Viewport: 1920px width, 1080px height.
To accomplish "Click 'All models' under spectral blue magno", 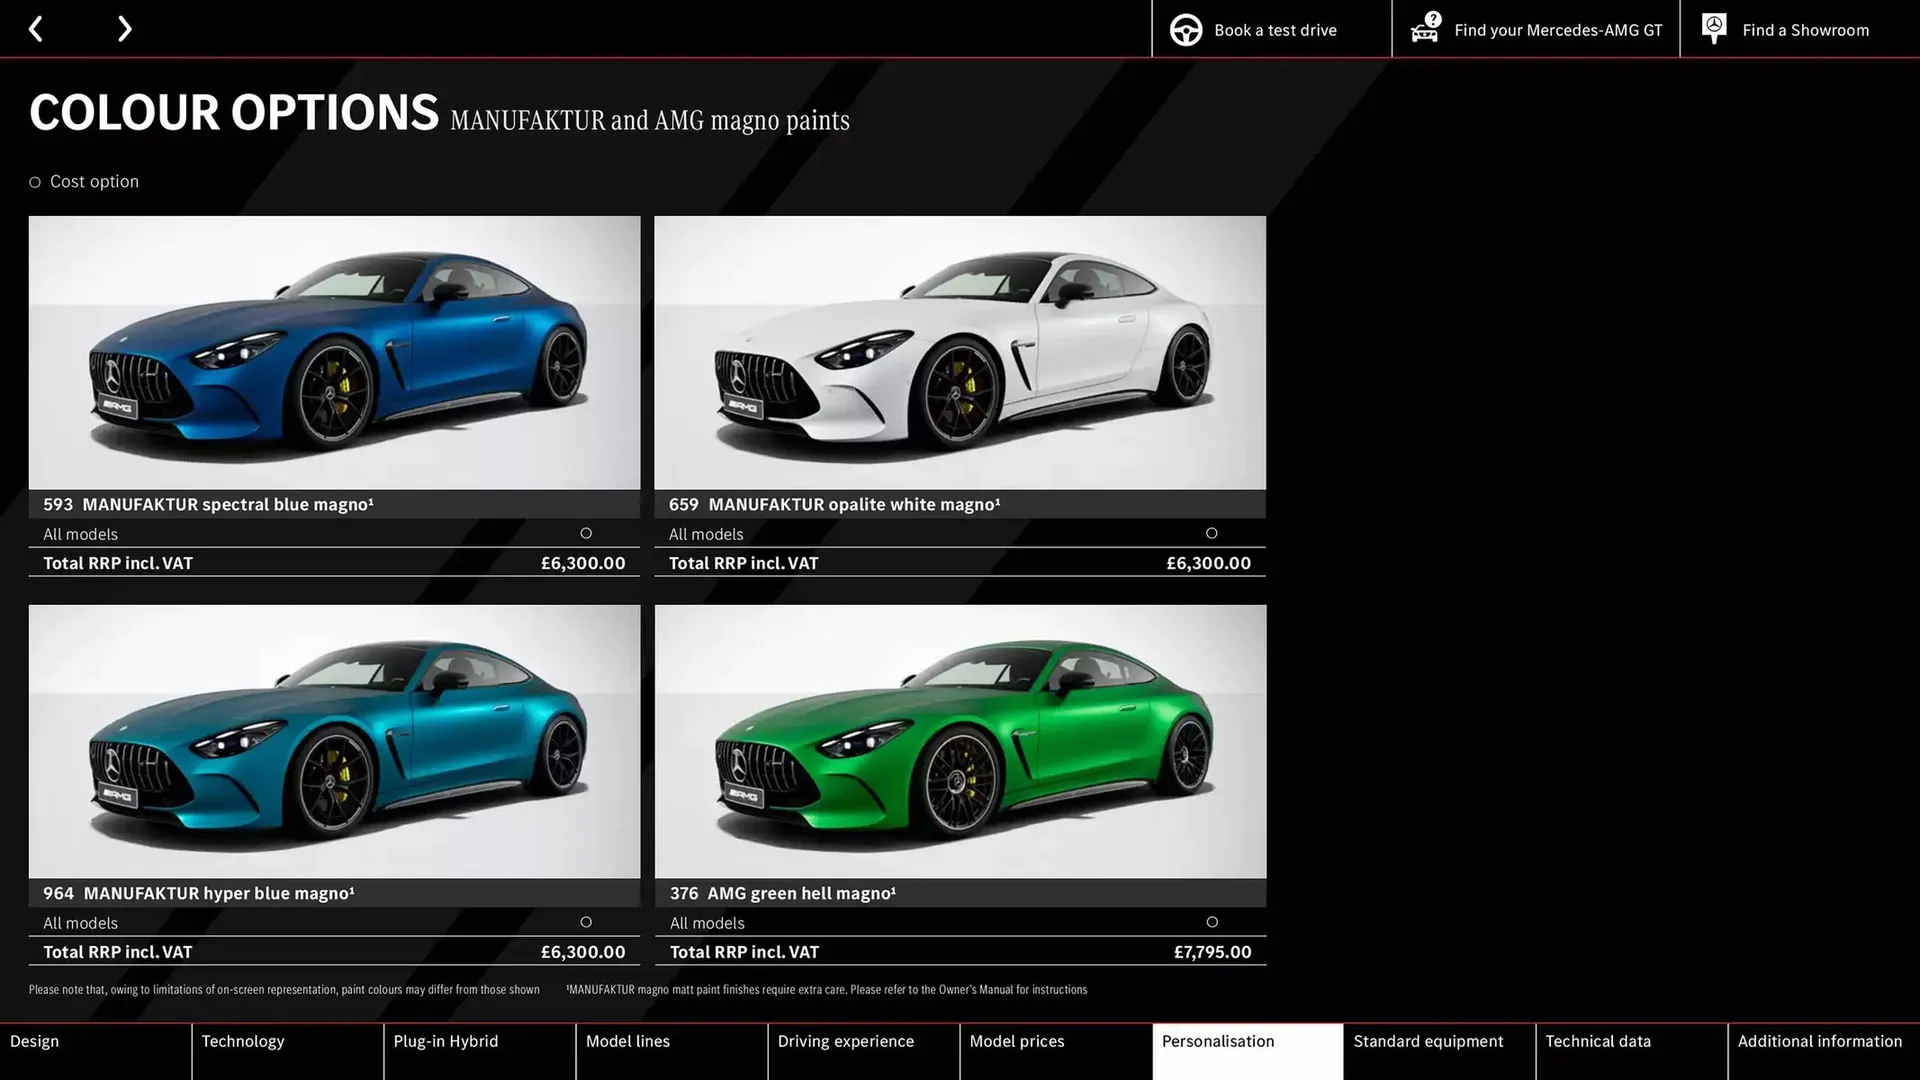I will tap(80, 534).
